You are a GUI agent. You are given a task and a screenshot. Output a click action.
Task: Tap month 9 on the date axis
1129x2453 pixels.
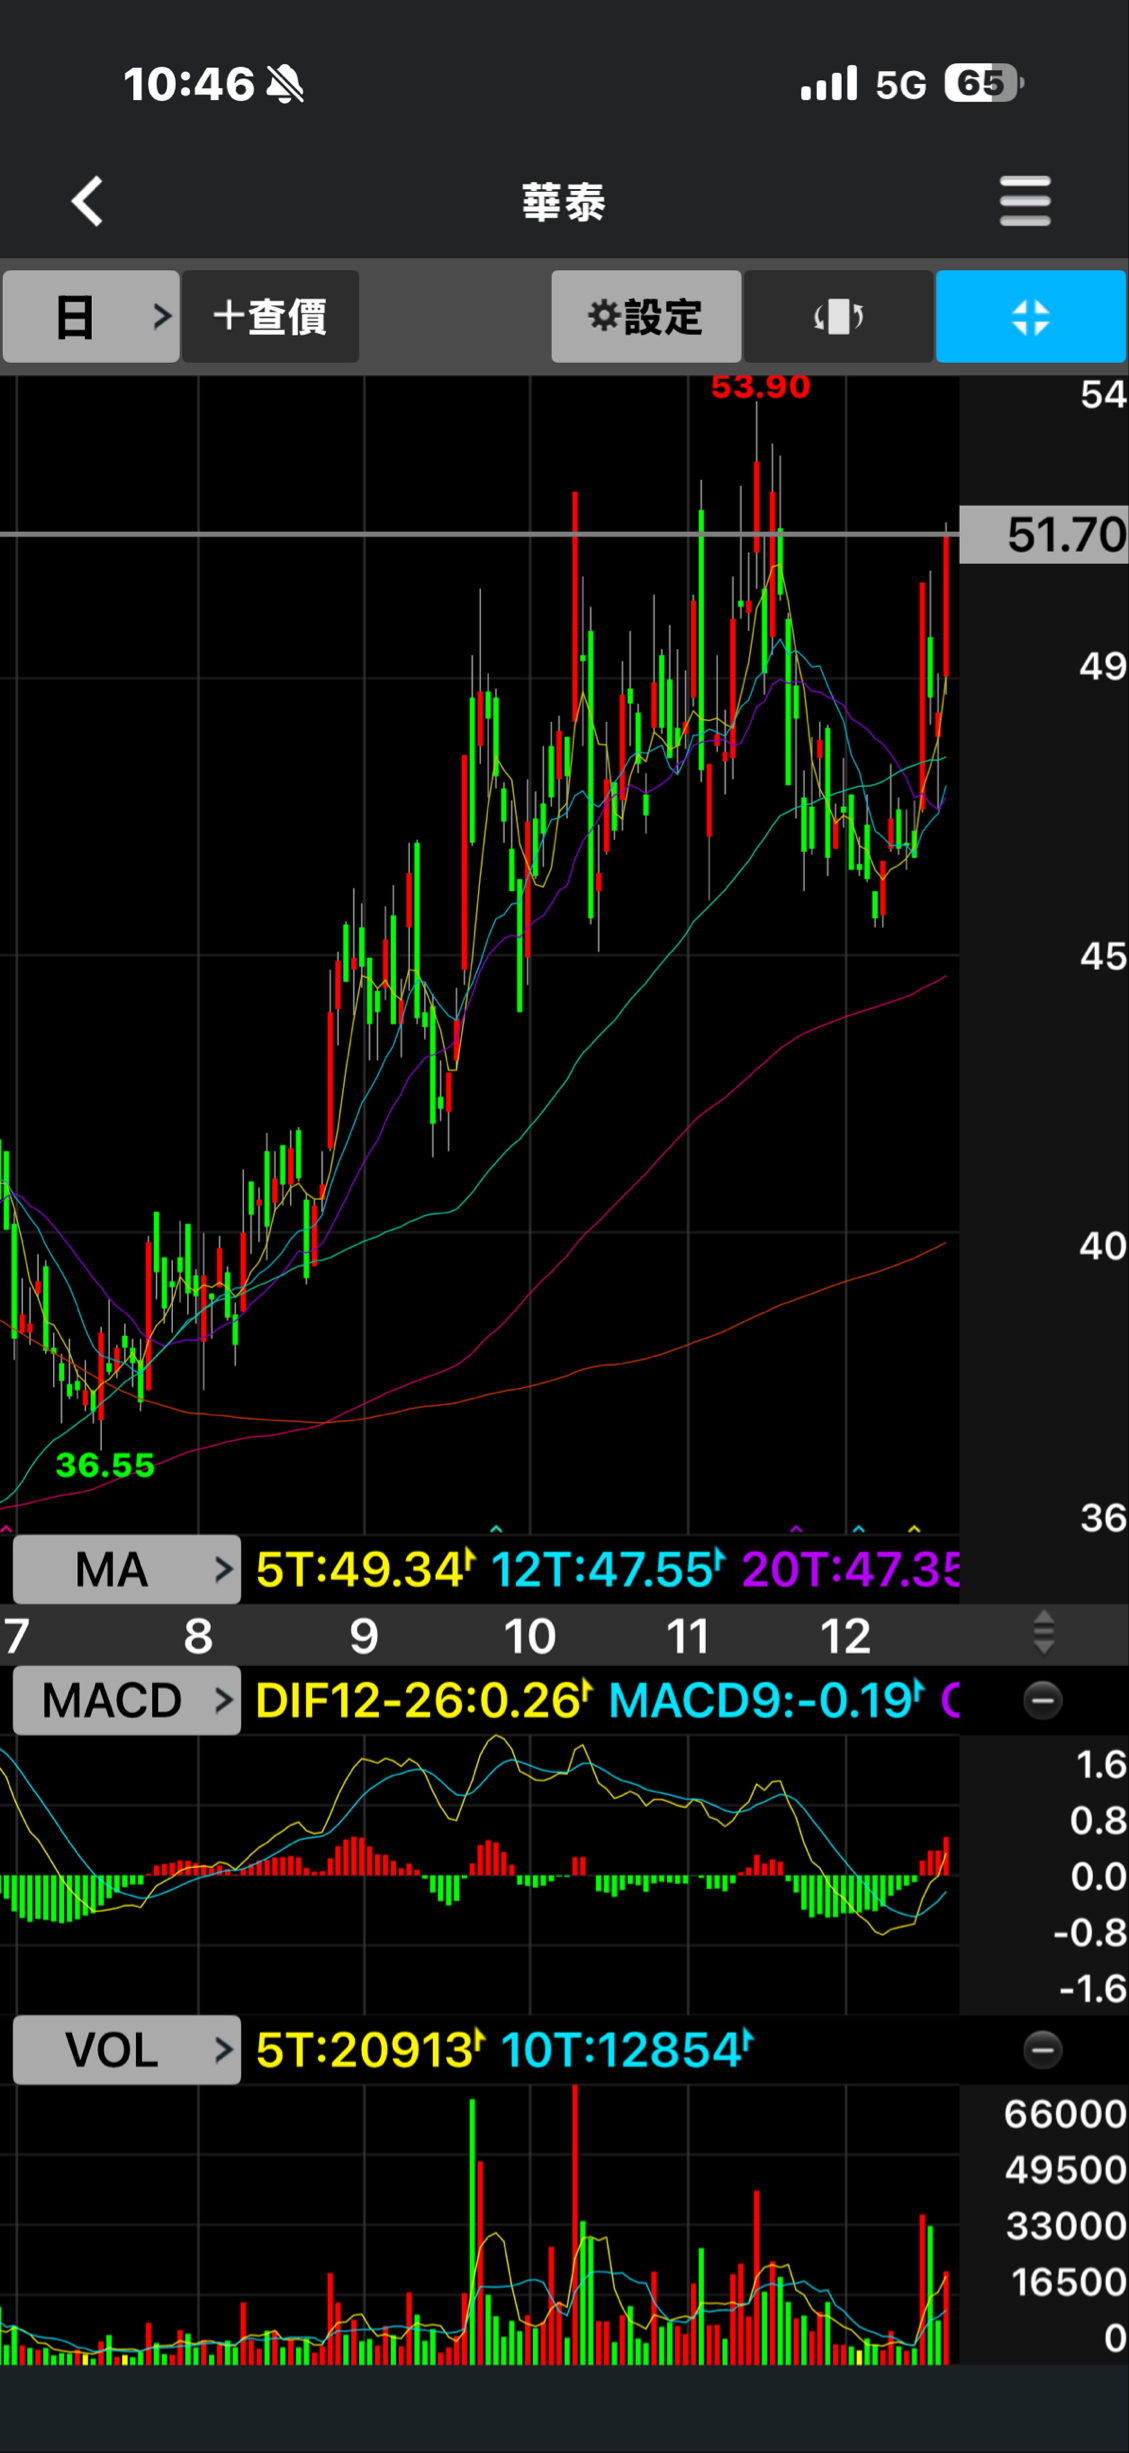pyautogui.click(x=364, y=1637)
